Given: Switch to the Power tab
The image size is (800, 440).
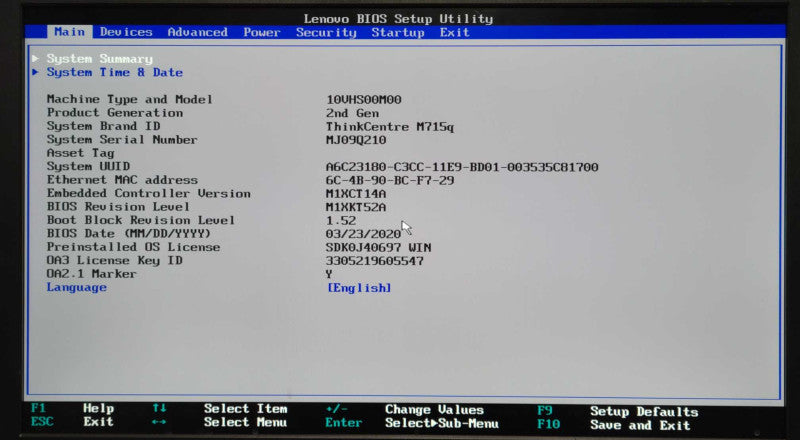Looking at the screenshot, I should pos(262,32).
